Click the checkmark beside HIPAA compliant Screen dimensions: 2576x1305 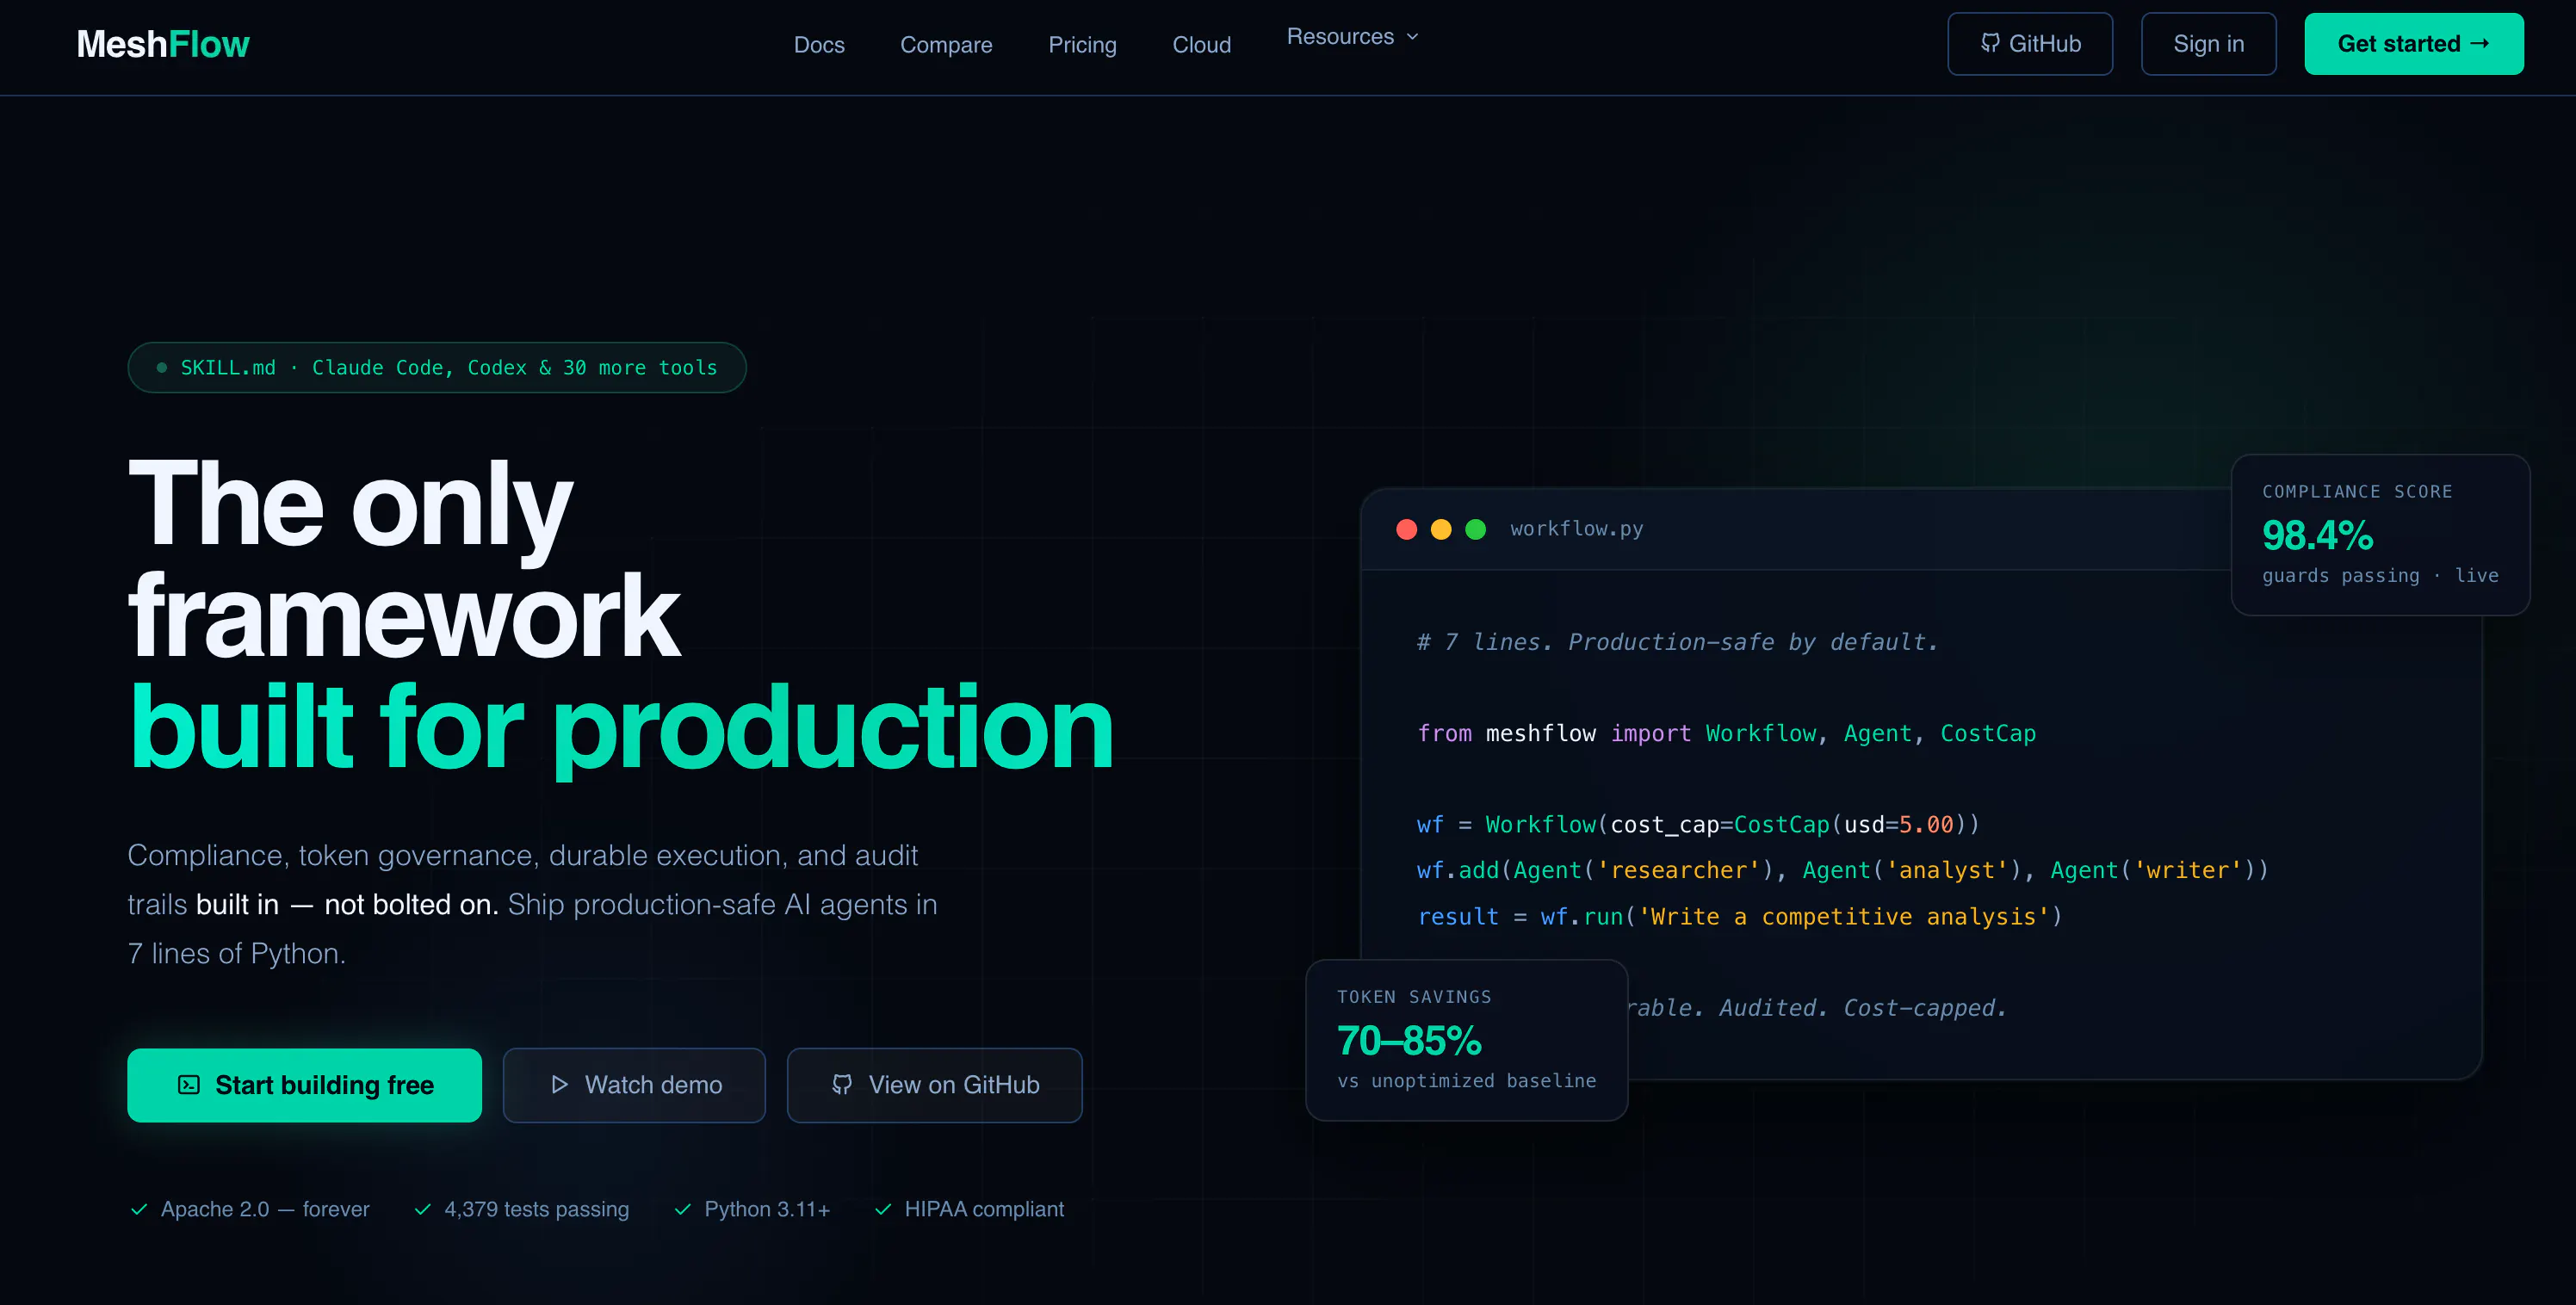click(883, 1210)
